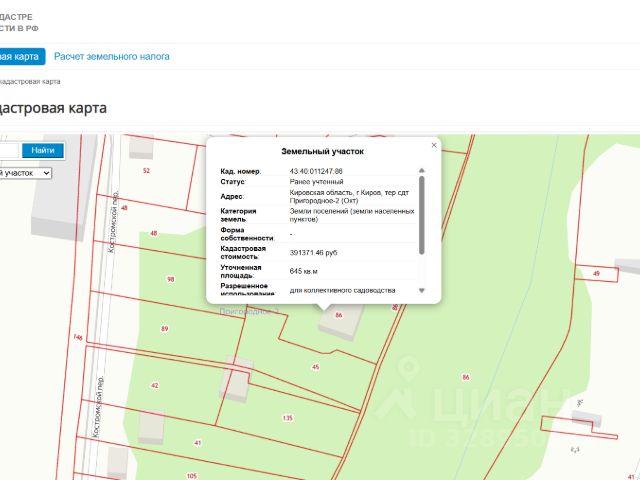
Task: Select parcel 52 on the map
Action: point(147,171)
